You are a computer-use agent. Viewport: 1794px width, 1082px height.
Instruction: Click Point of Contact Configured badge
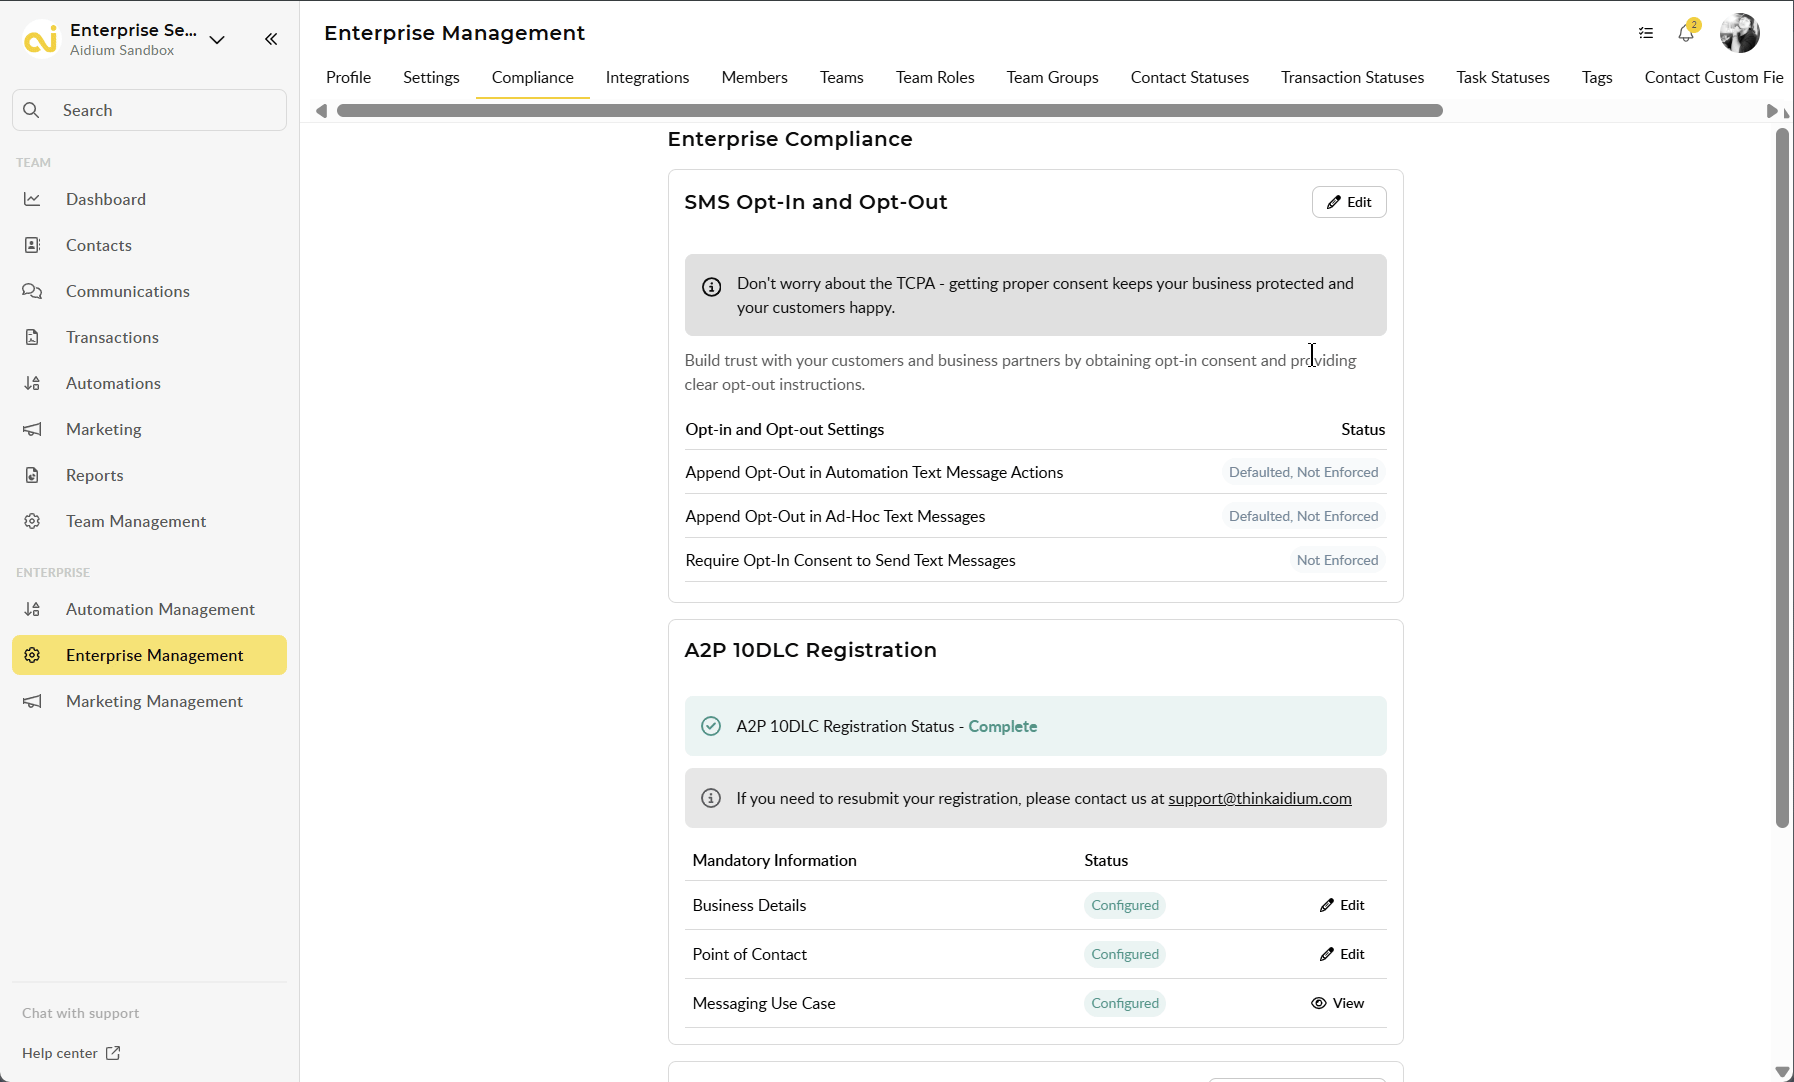coord(1125,954)
